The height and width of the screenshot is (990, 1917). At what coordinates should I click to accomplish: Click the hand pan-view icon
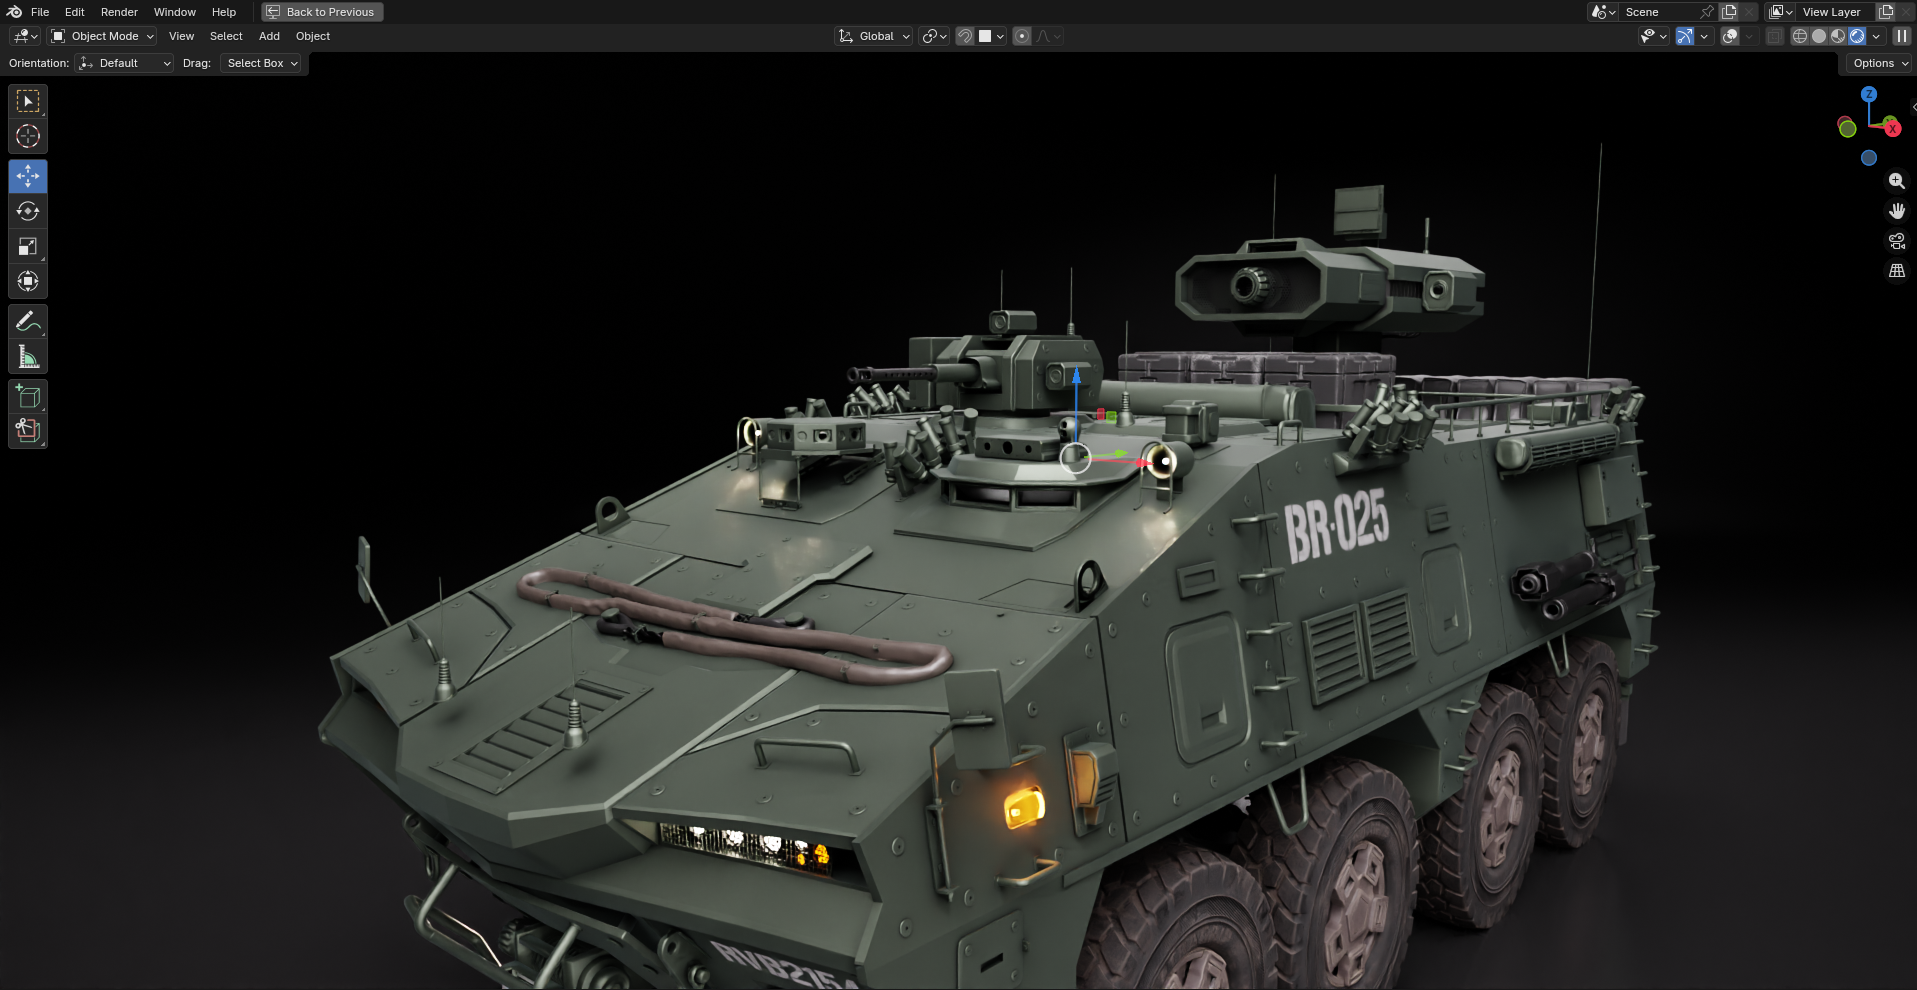[x=1896, y=211]
